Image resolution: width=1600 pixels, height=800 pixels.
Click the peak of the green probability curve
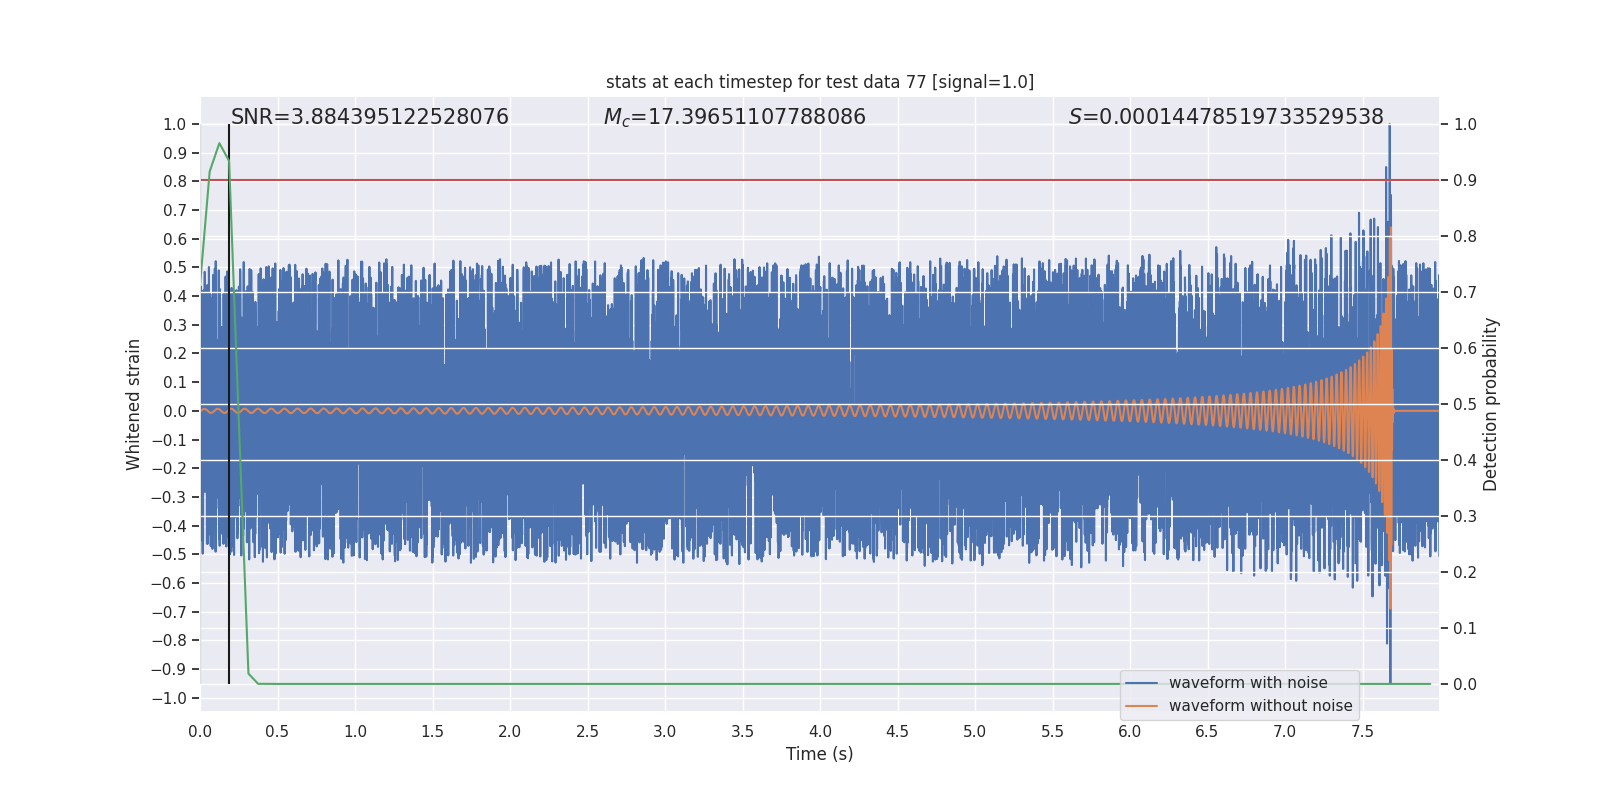[219, 144]
